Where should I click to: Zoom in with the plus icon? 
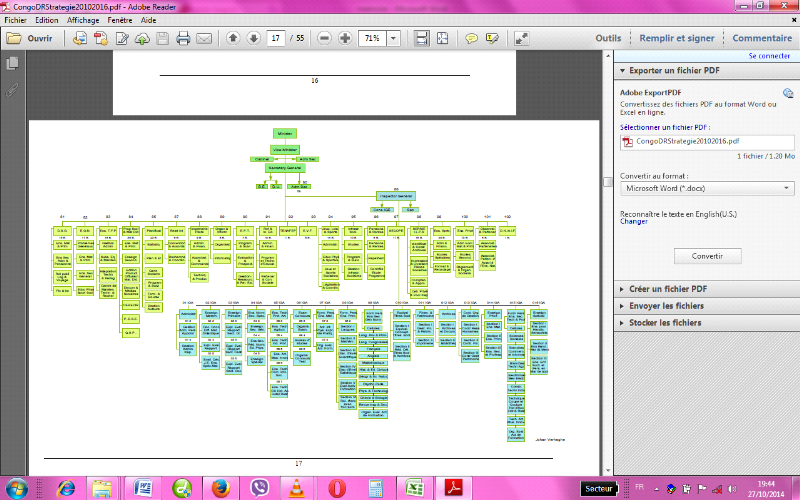345,39
